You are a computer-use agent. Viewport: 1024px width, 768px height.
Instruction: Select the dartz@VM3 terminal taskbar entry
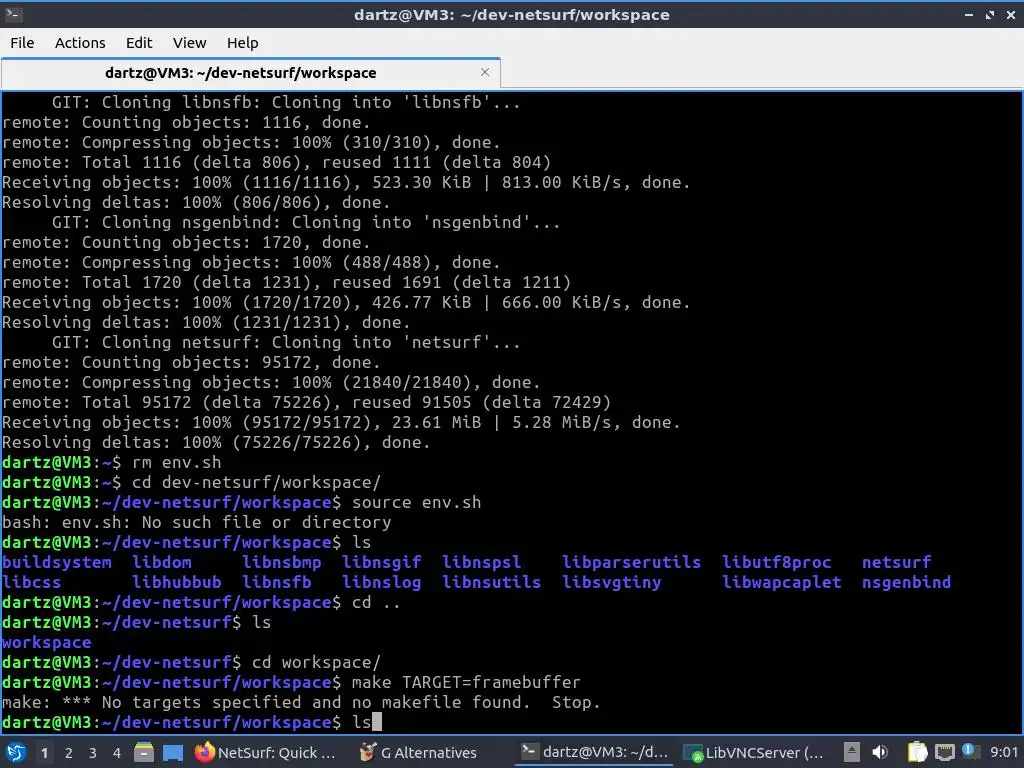click(595, 752)
